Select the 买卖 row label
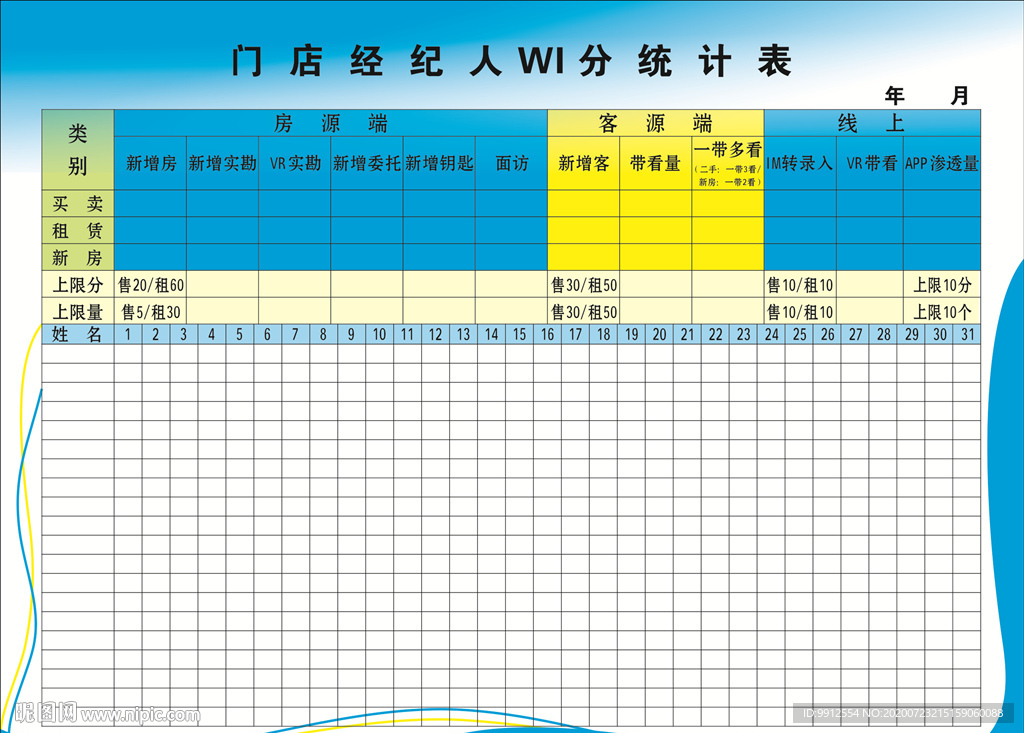 pyautogui.click(x=78, y=204)
